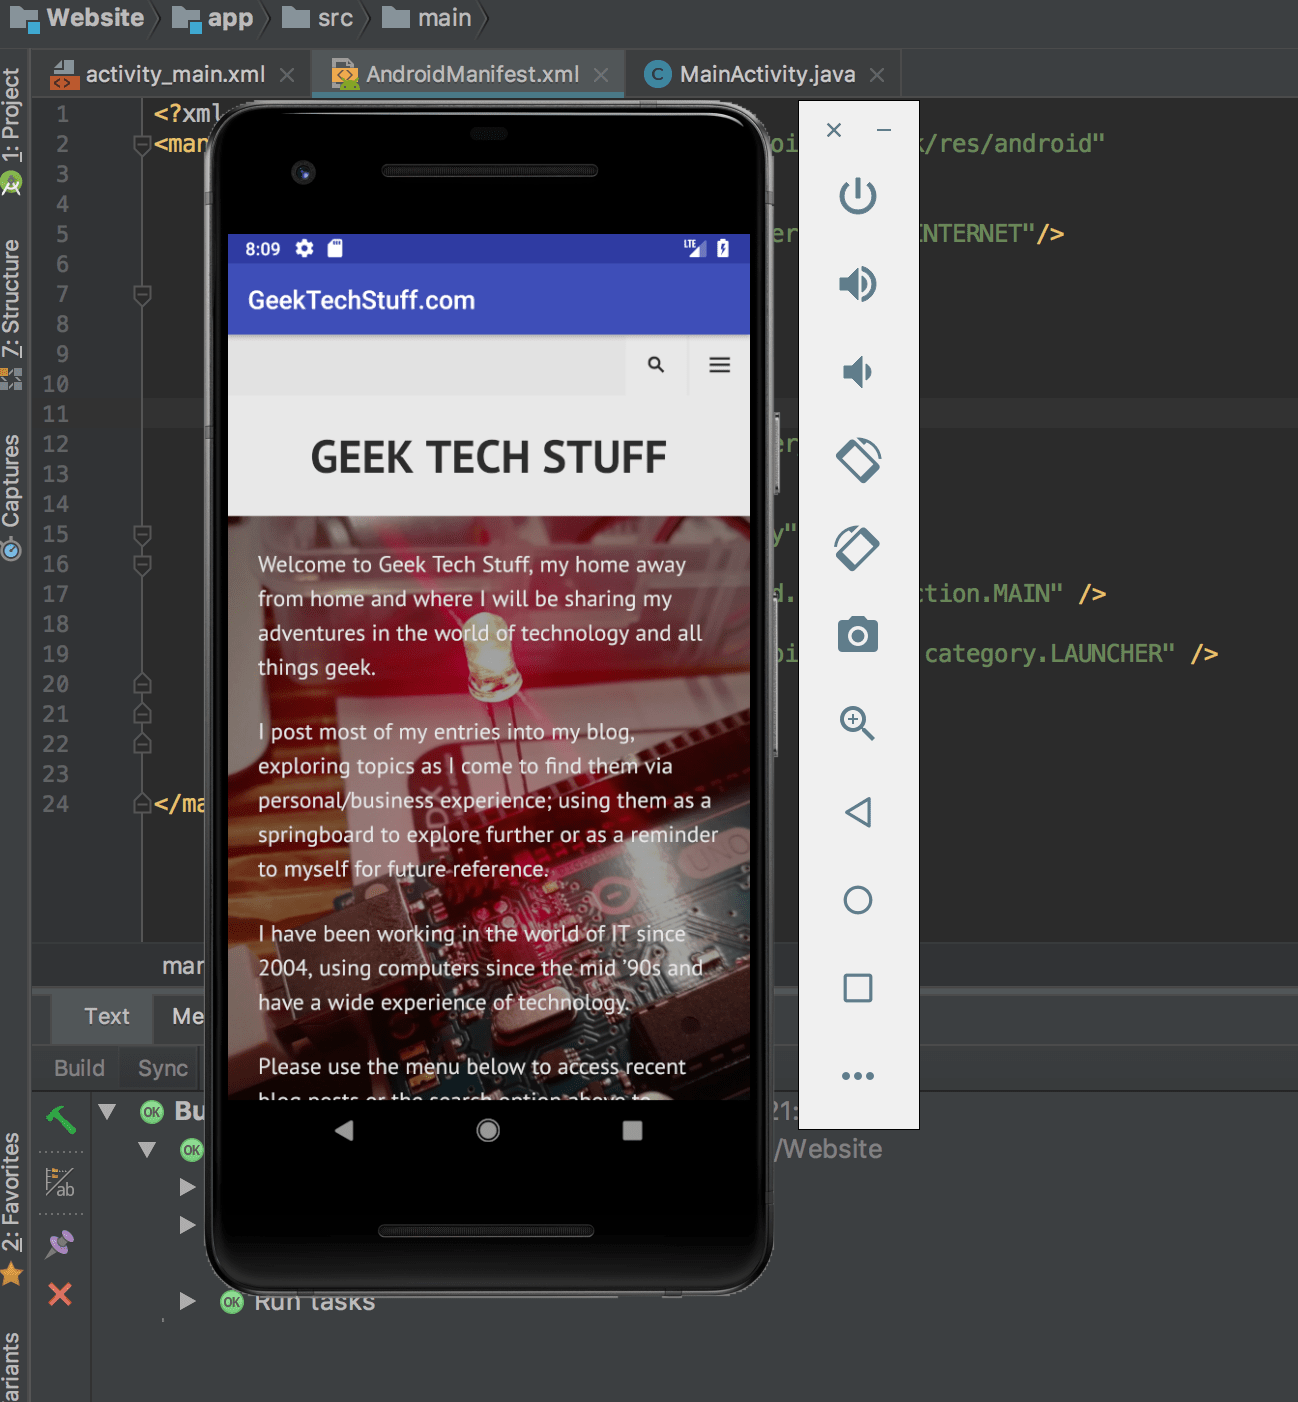Viewport: 1298px width, 1402px height.
Task: Power off the emulator
Action: coord(857,196)
